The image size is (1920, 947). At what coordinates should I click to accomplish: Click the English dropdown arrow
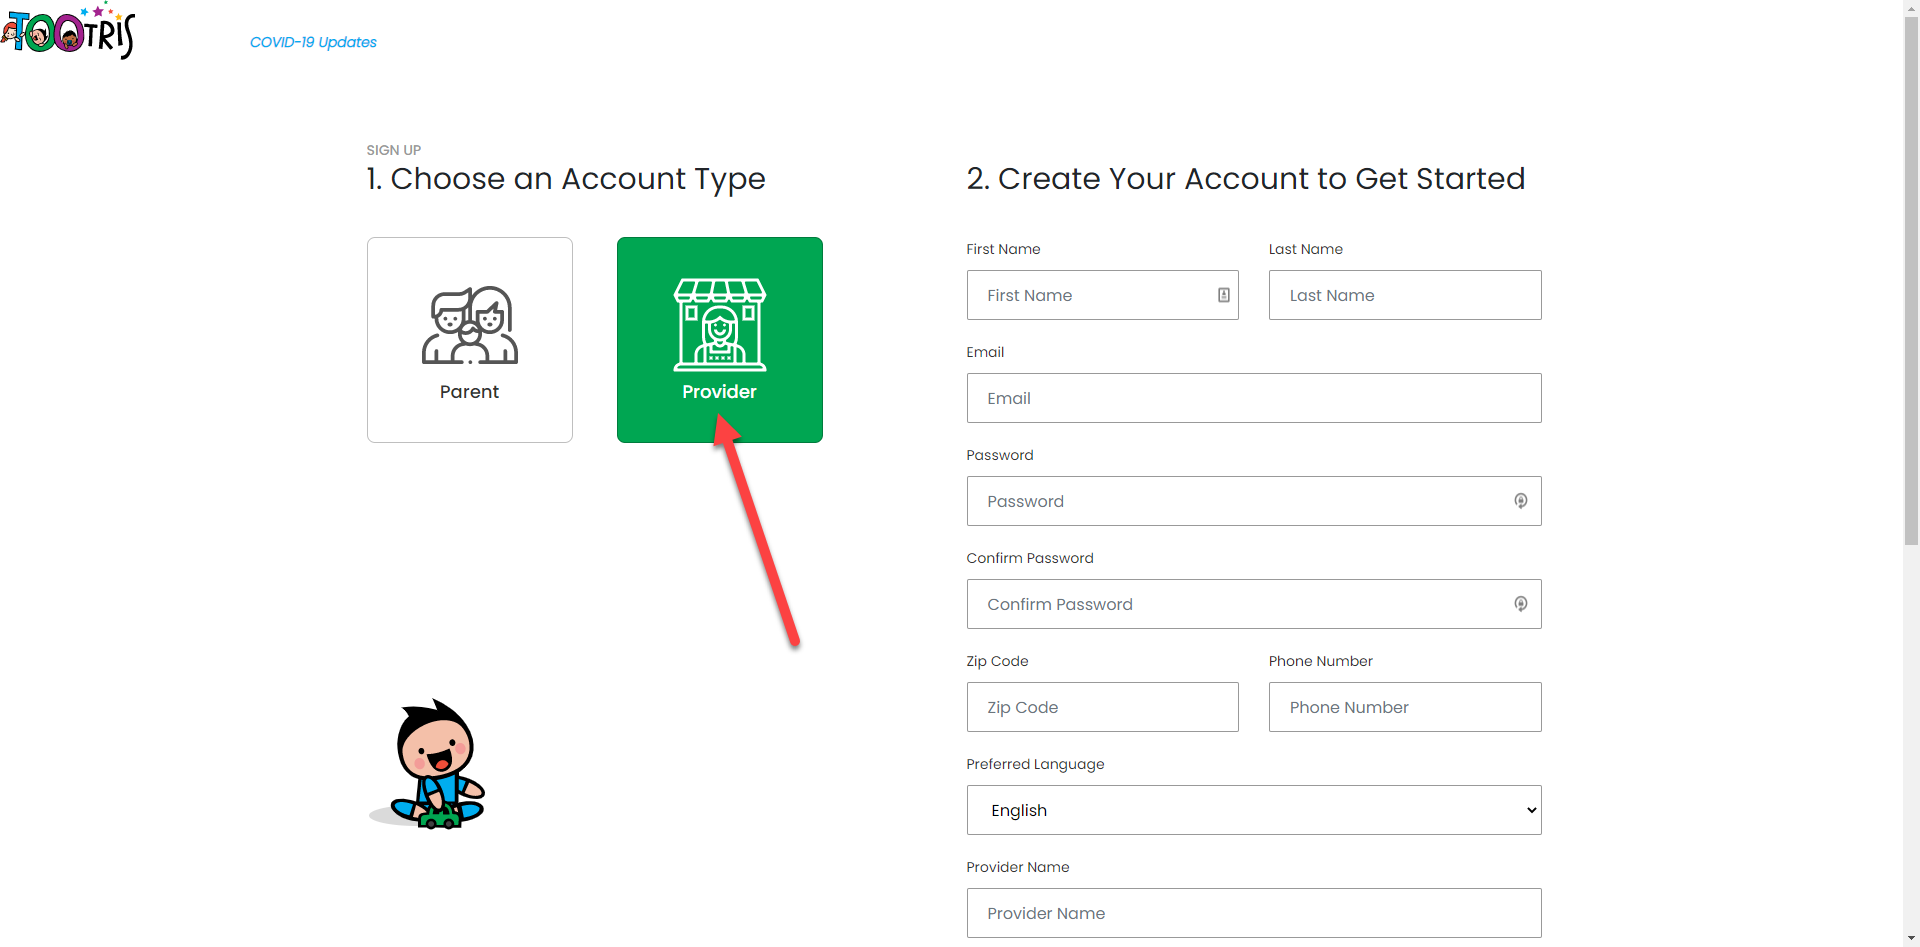[1531, 810]
